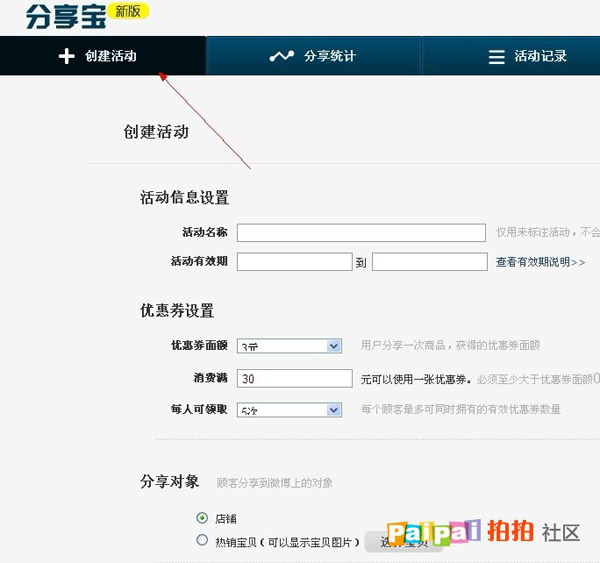Open the 活动记录 tab
The height and width of the screenshot is (563, 600).
(x=525, y=56)
